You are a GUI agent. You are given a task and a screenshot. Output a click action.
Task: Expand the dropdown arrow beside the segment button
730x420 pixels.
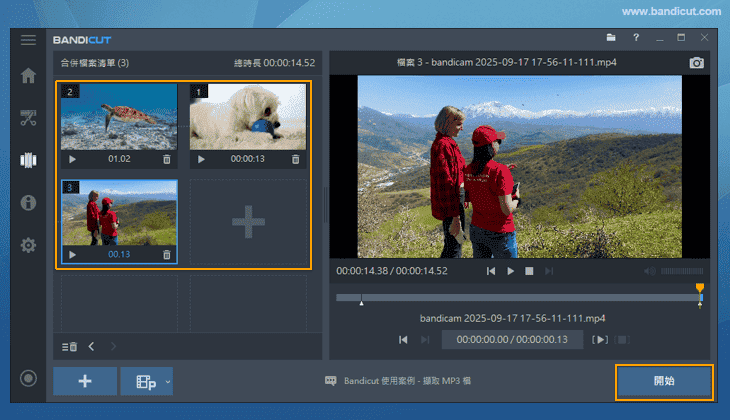point(168,382)
